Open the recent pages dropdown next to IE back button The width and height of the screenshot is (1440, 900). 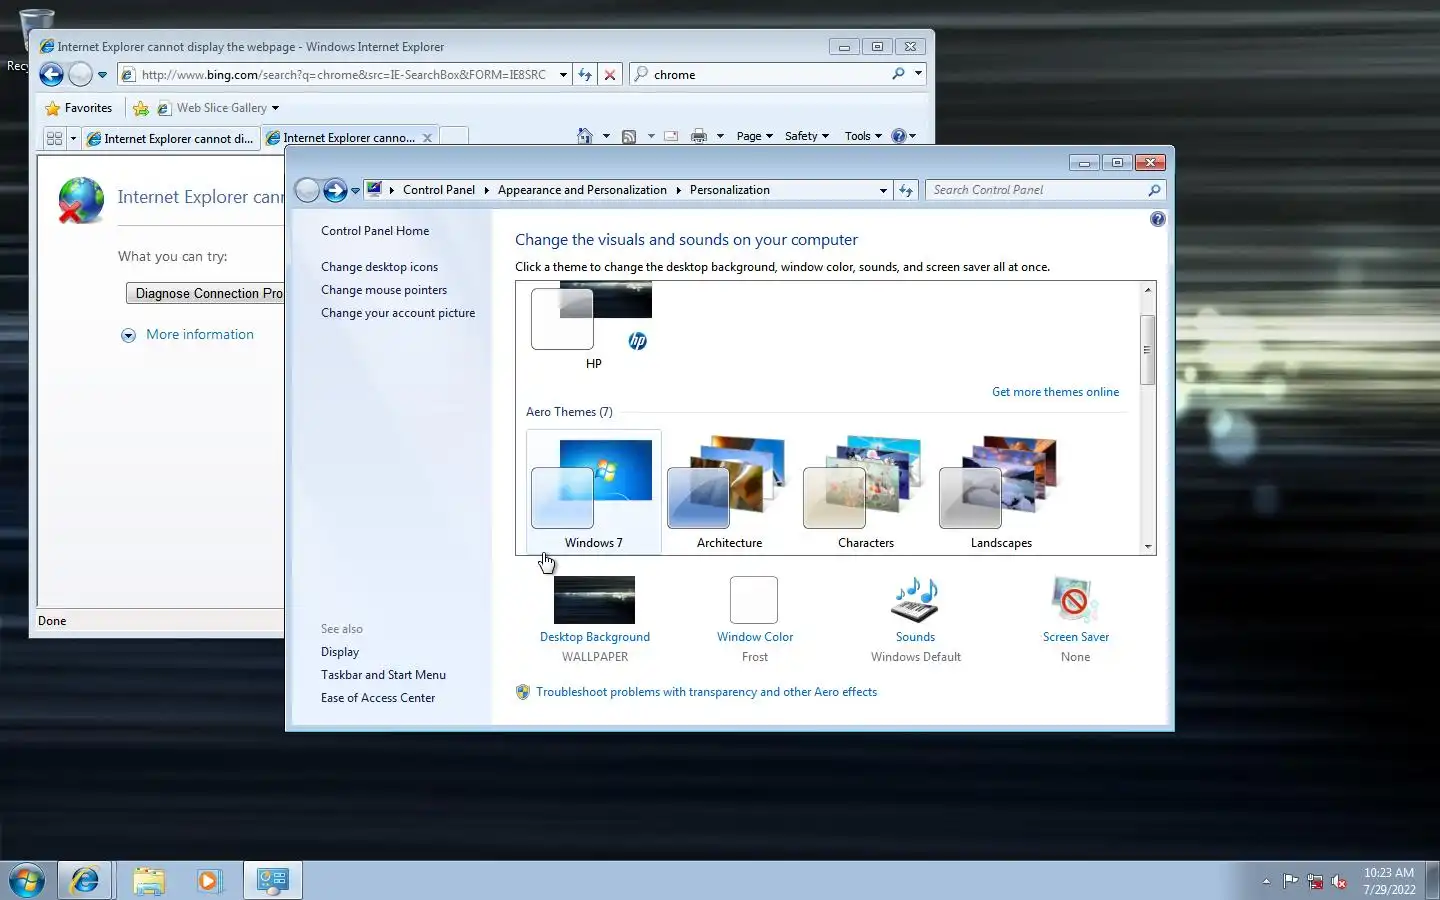102,75
